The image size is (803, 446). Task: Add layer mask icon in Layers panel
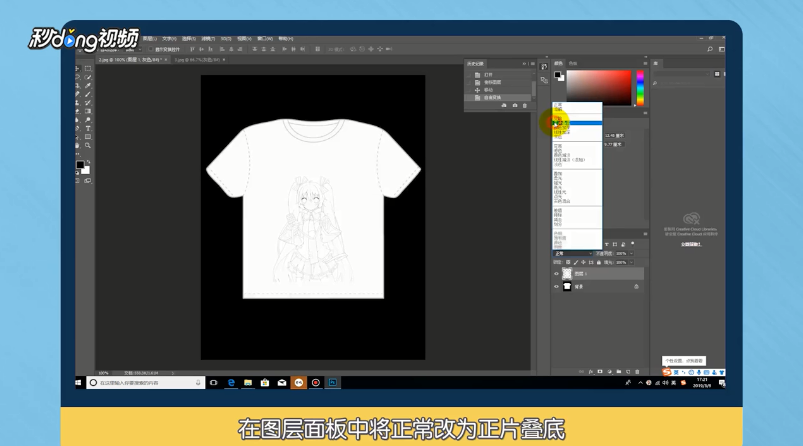pyautogui.click(x=600, y=372)
